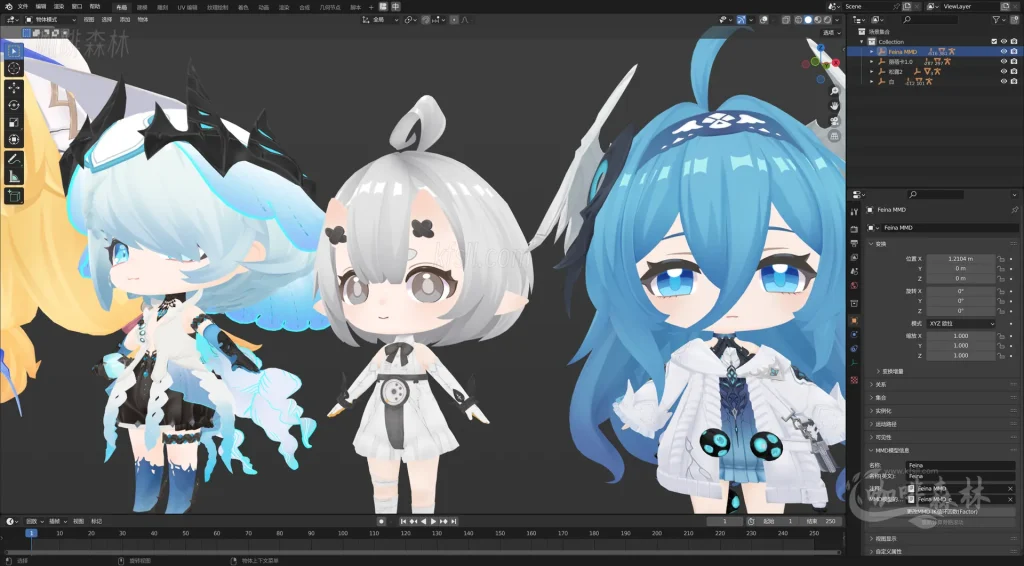This screenshot has width=1024, height=566.
Task: Toggle eye icon for 松露2 object
Action: pyautogui.click(x=1004, y=71)
